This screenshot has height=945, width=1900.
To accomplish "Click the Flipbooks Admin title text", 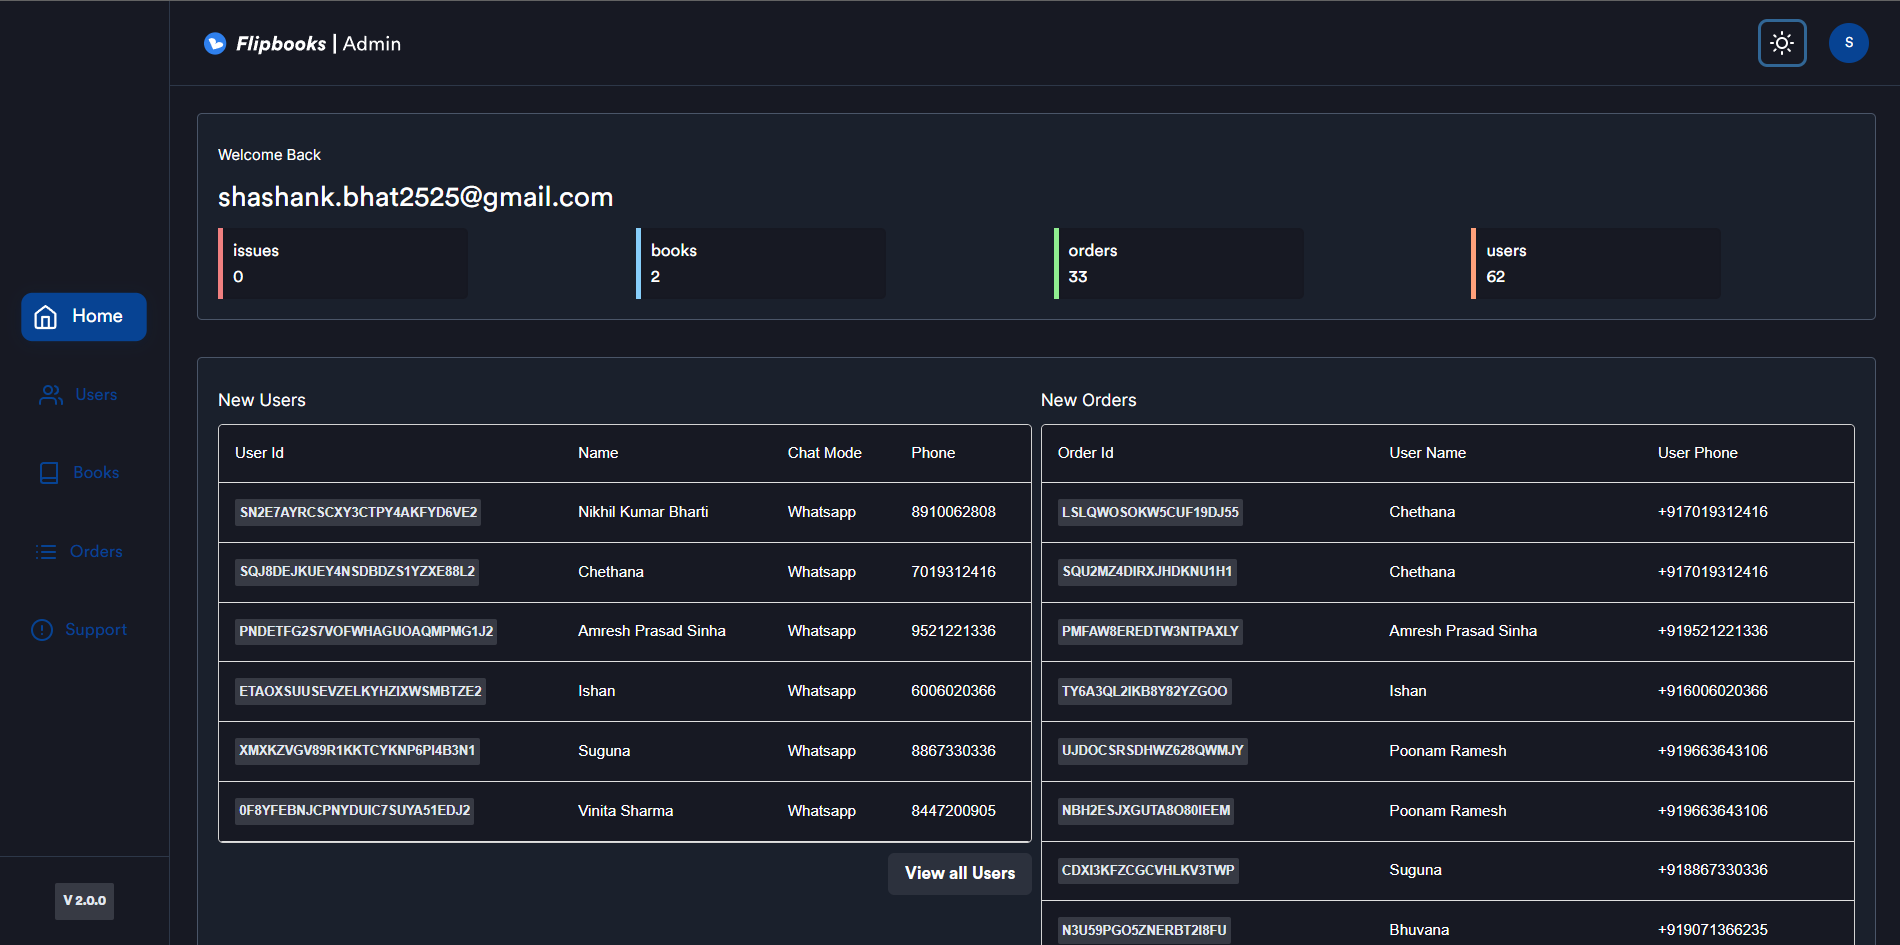I will 318,44.
